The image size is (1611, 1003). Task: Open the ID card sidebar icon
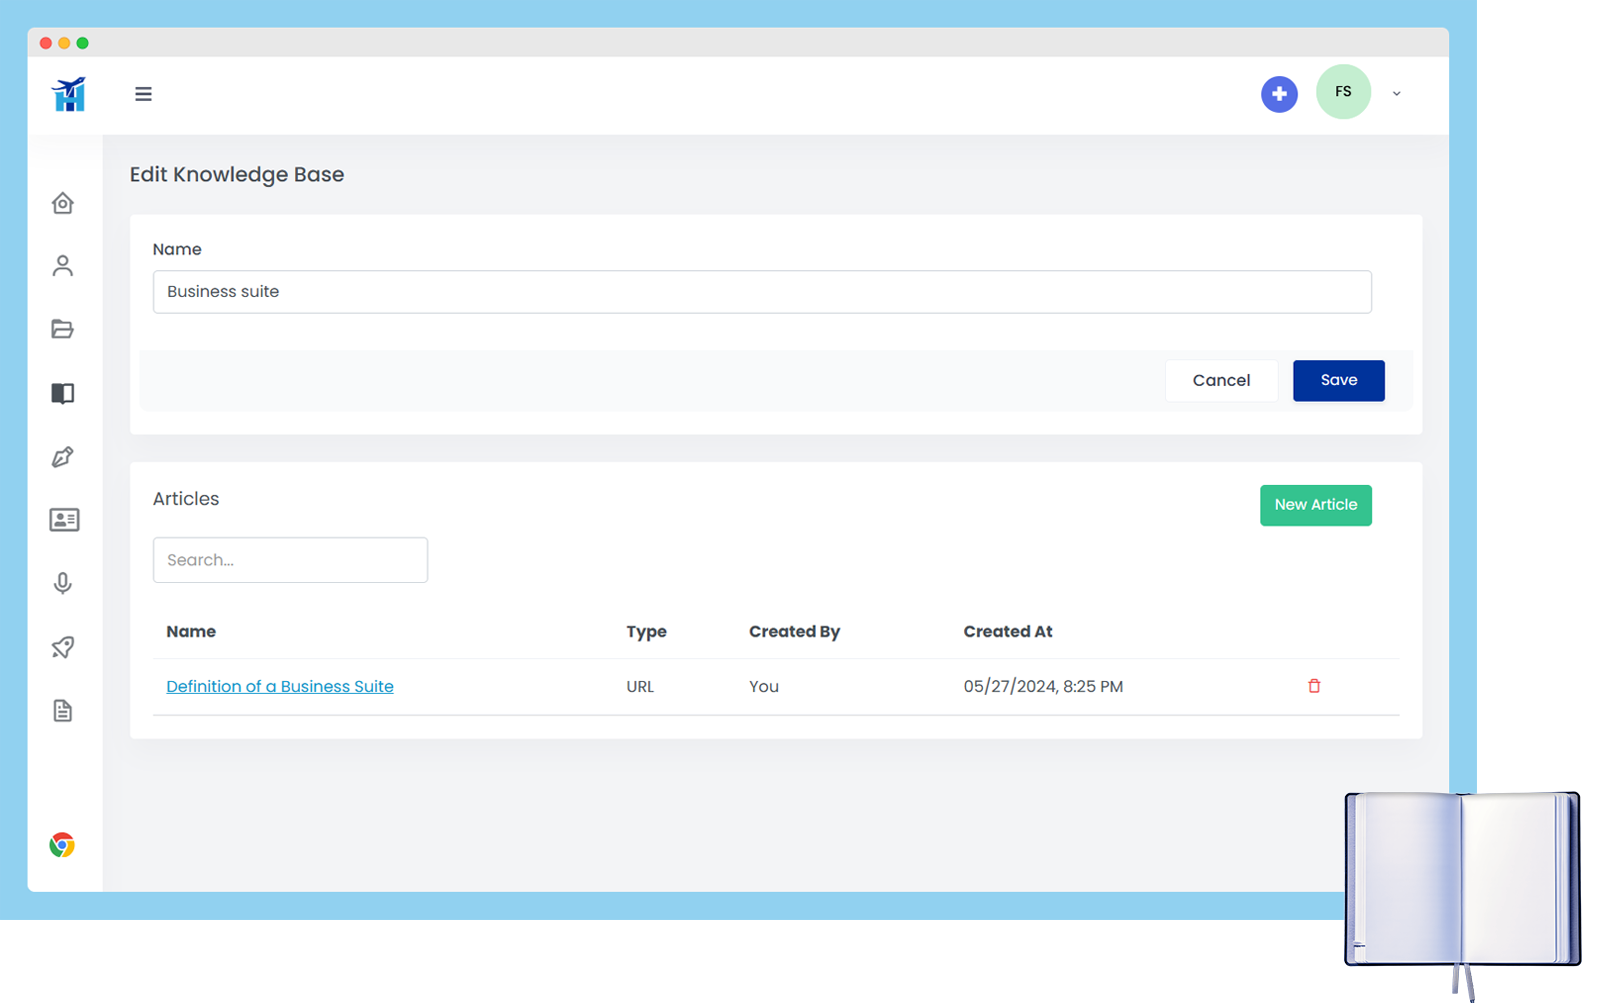(x=64, y=520)
